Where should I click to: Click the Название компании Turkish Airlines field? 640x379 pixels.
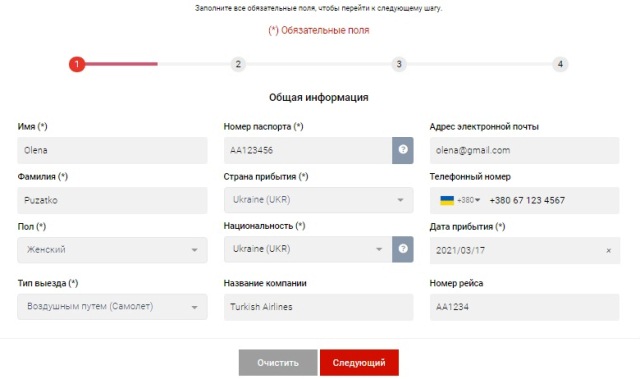click(x=318, y=307)
